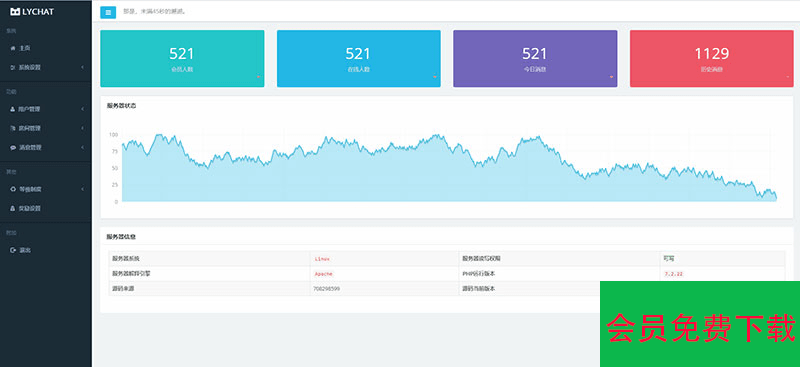800x367 pixels.
Task: Click the 房间管理 room icon
Action: [x=13, y=128]
